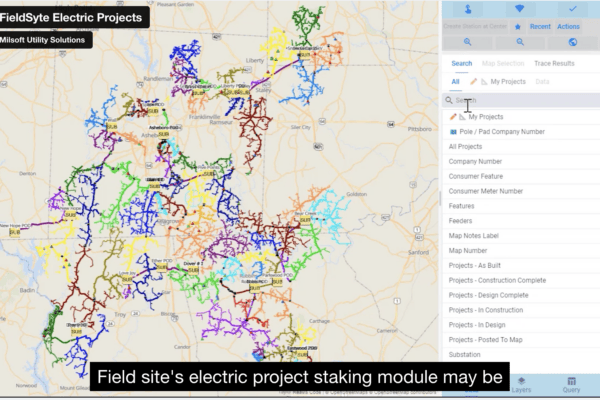Open favorites with the star icon
600x400 pixels.
517,26
